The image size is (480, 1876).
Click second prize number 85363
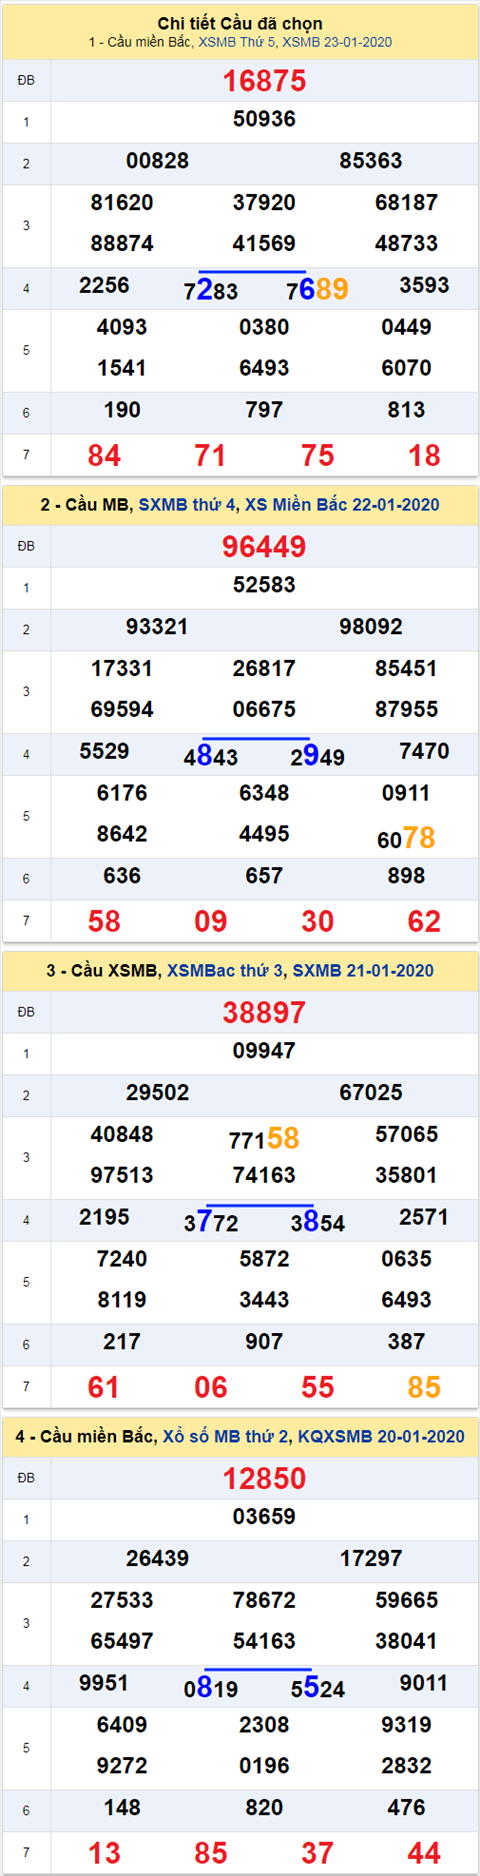[371, 161]
